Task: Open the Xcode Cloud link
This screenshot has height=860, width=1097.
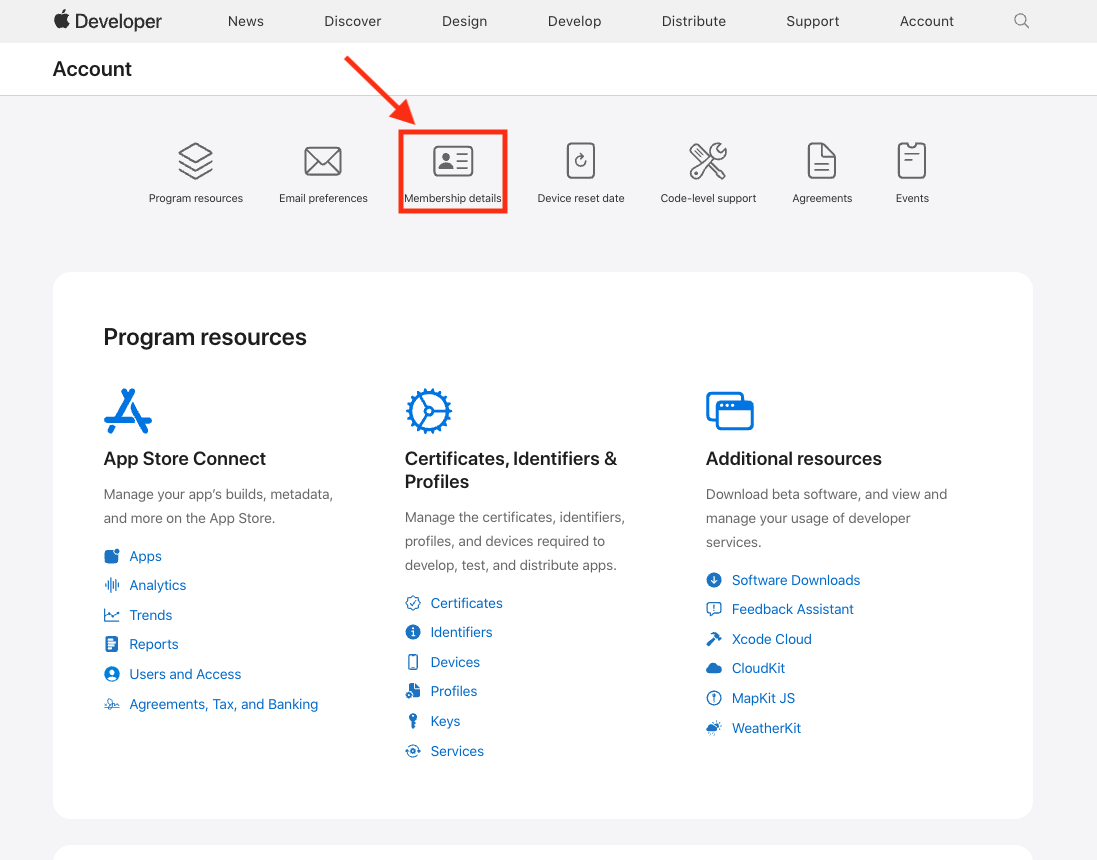Action: coord(772,639)
